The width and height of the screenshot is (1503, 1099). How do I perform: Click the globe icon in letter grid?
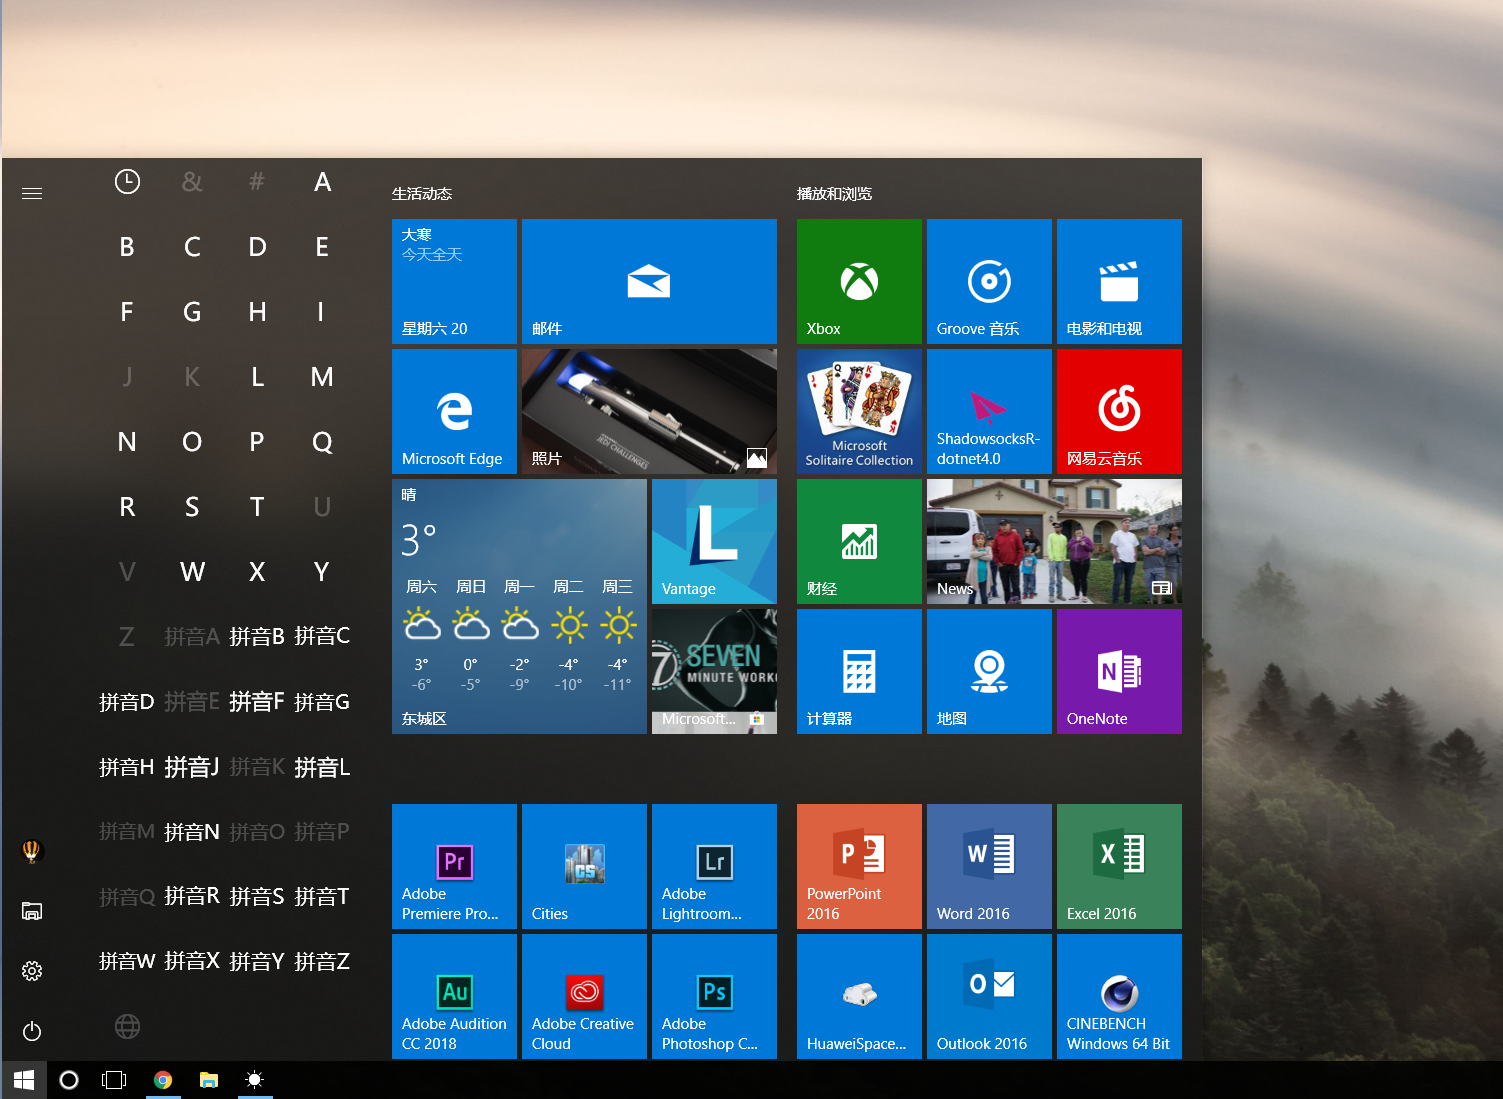127,1026
